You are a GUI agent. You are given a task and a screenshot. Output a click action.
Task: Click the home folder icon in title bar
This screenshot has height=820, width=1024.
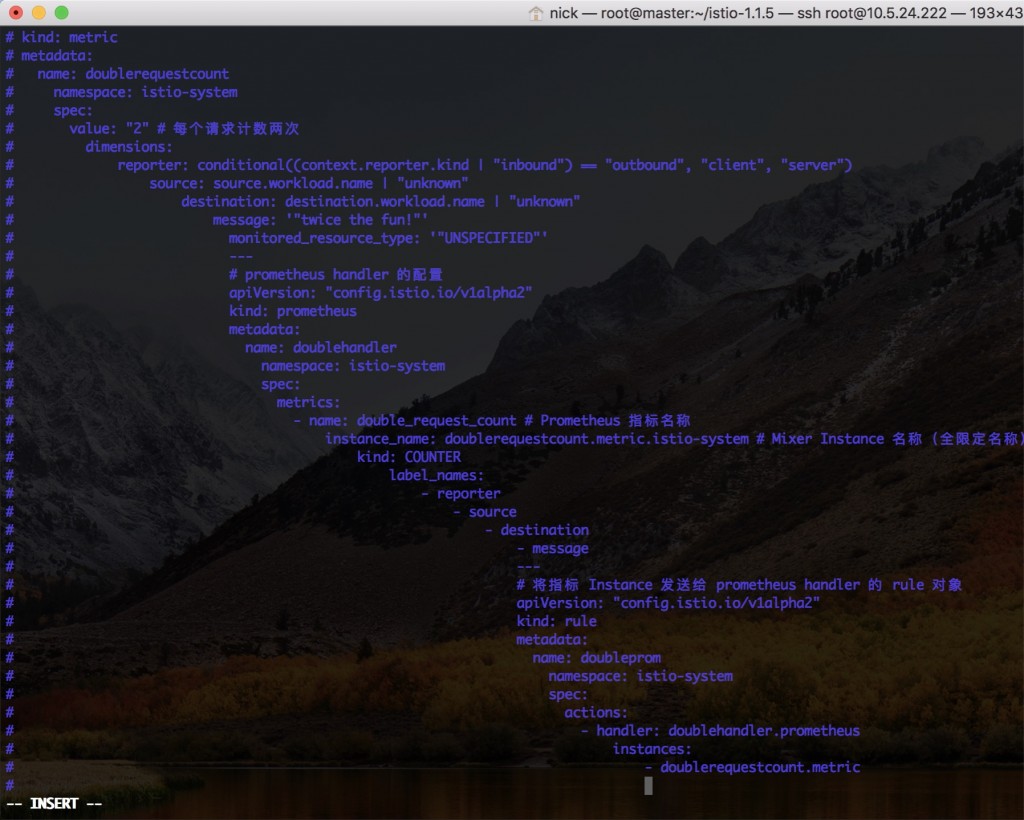click(x=536, y=13)
